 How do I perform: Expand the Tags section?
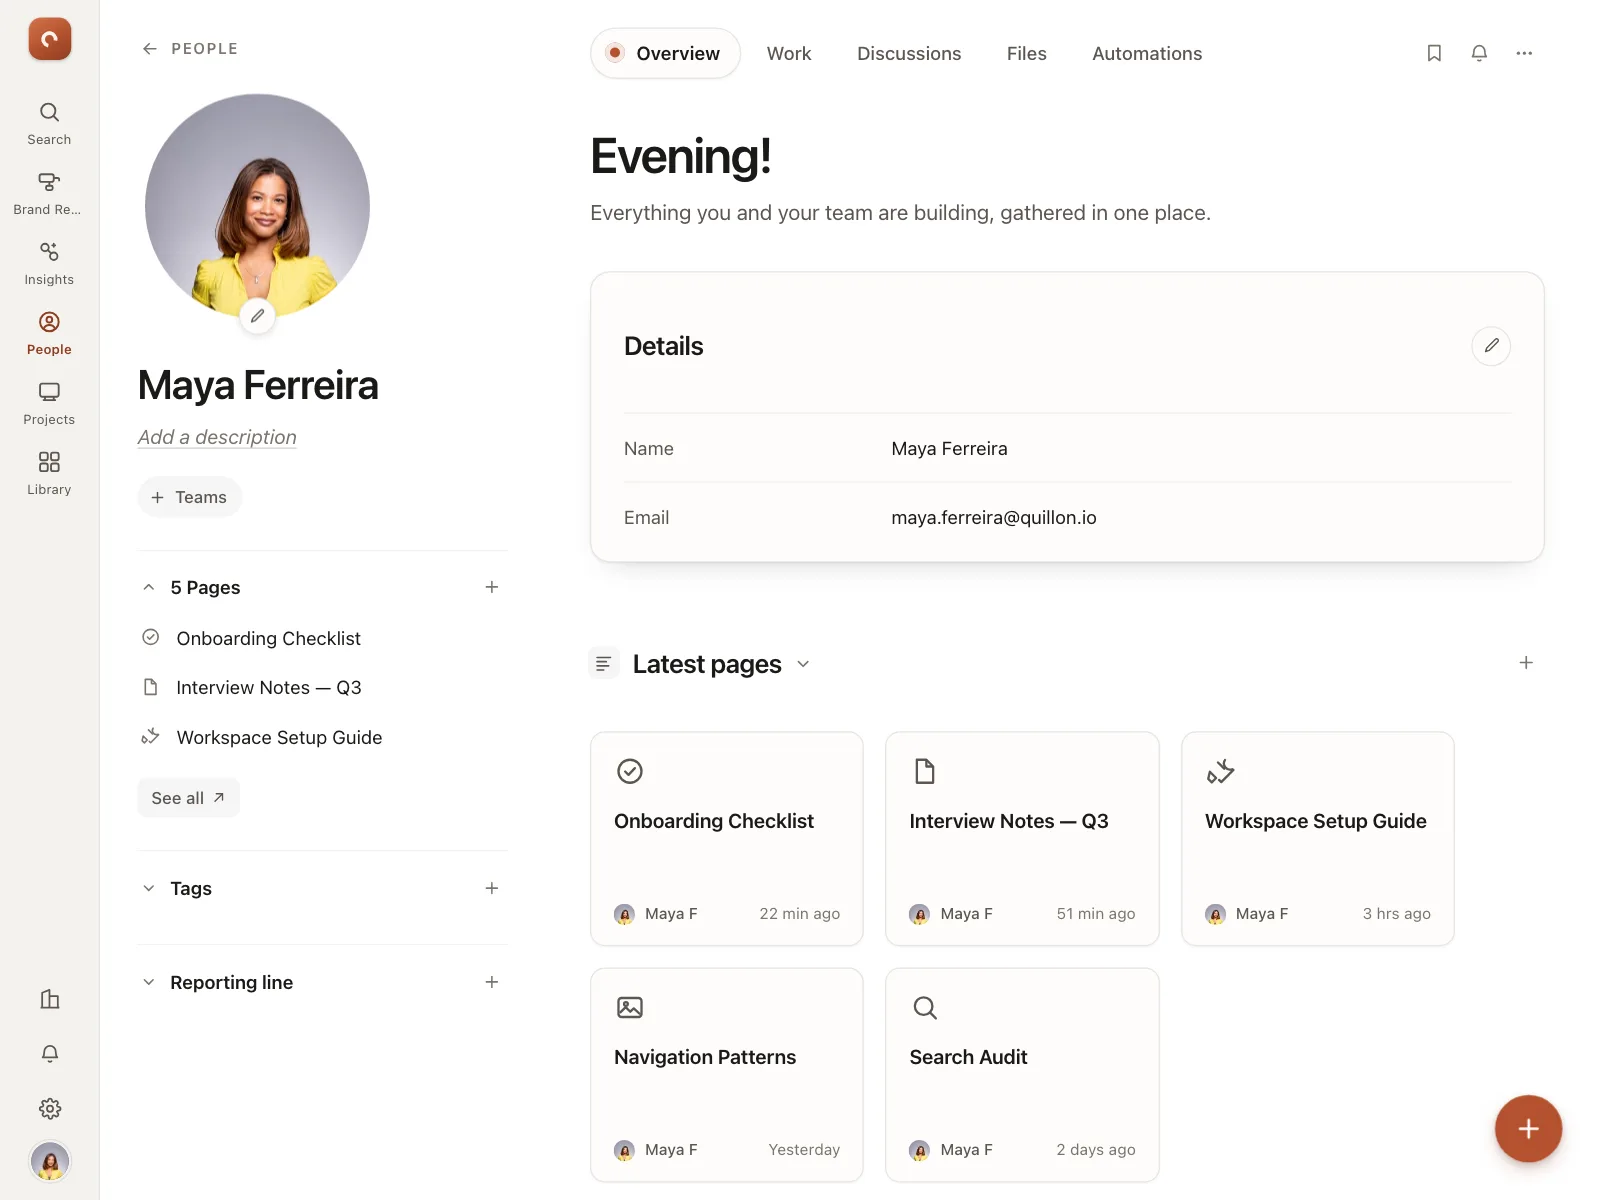point(149,888)
